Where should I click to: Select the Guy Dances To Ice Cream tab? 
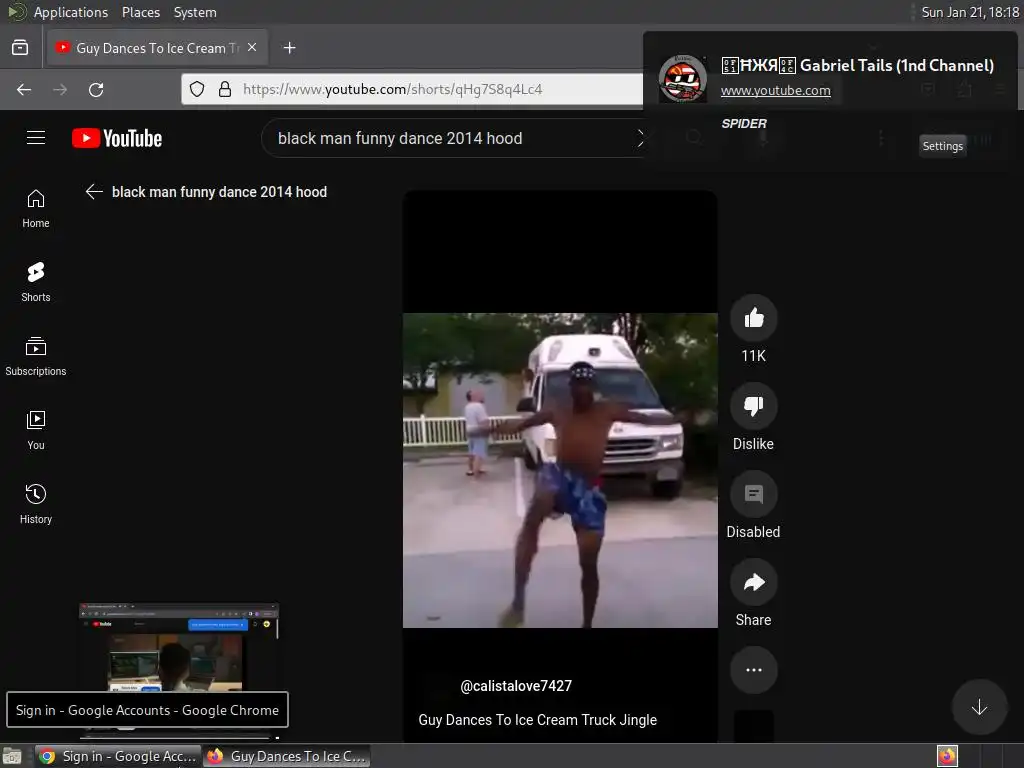[x=157, y=48]
